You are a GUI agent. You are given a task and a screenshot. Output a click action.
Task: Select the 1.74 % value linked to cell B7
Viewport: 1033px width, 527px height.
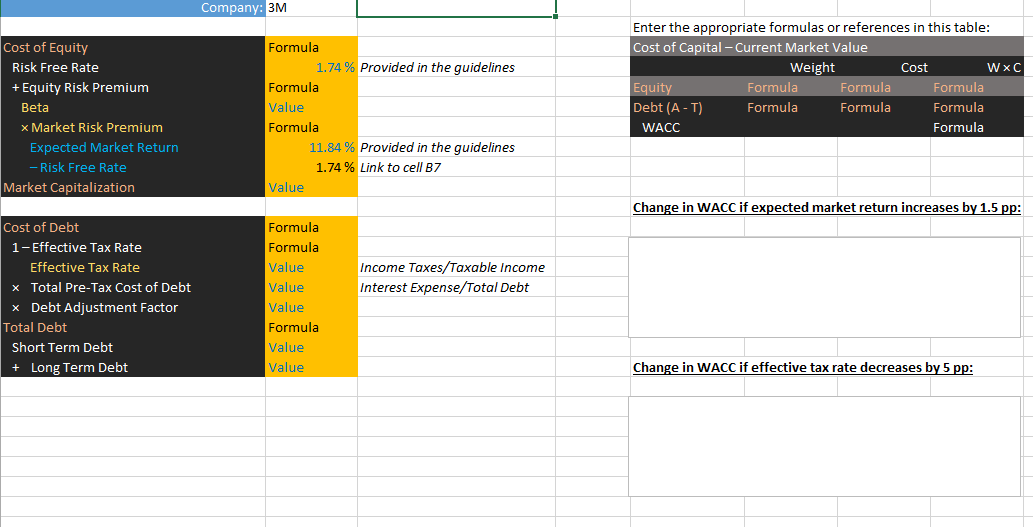click(311, 167)
